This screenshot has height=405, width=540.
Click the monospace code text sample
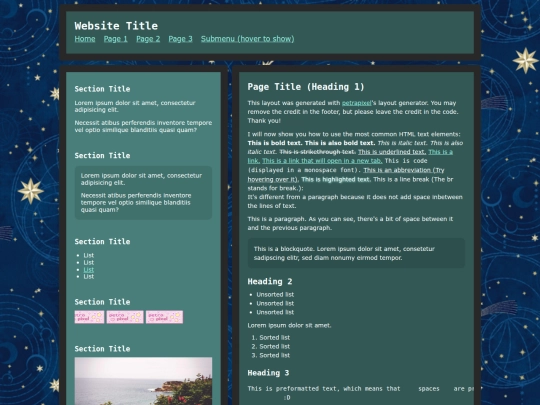[338, 165]
